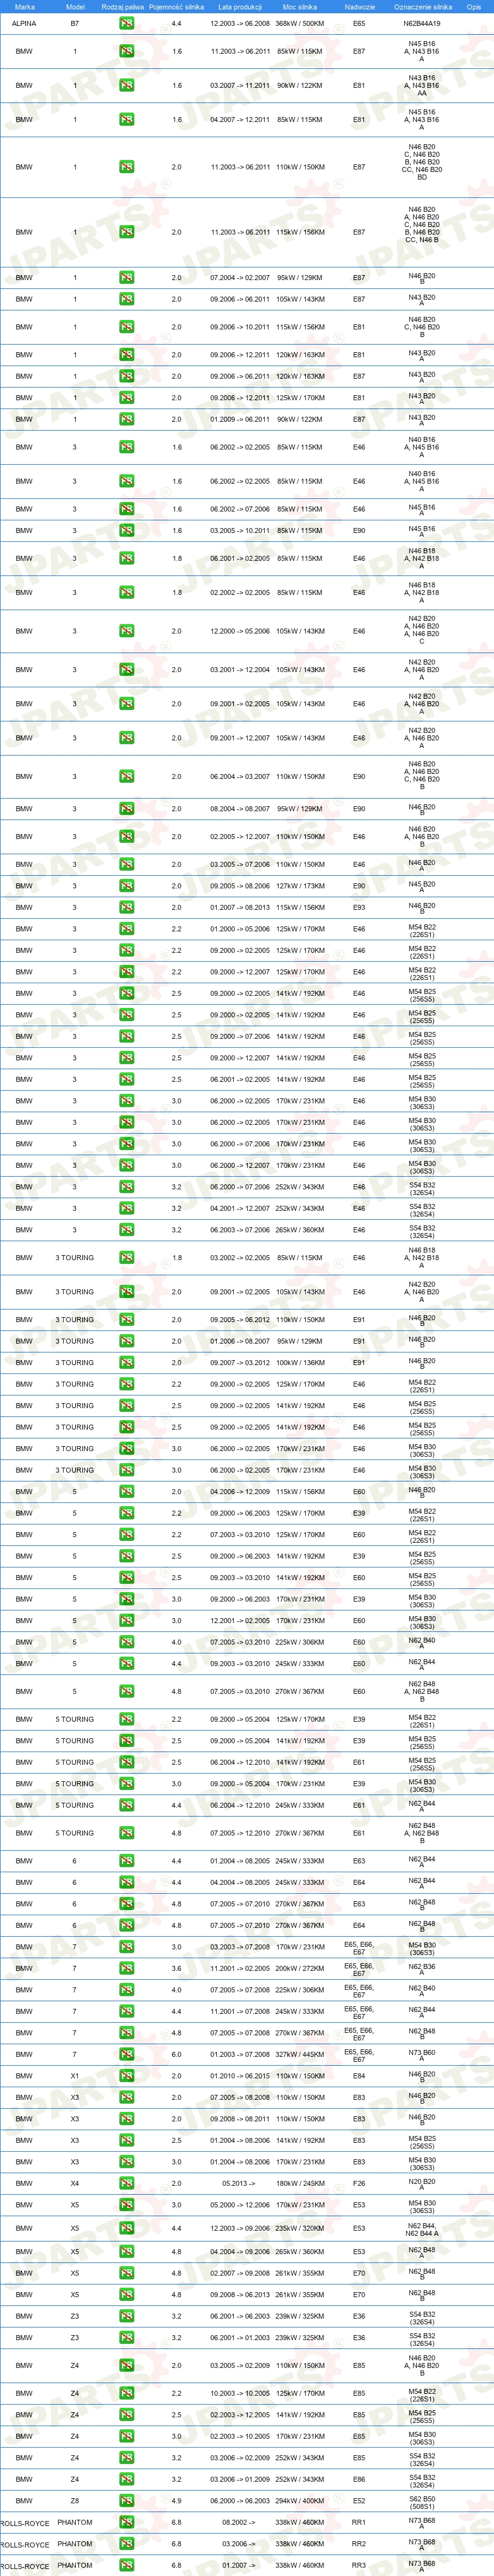This screenshot has width=494, height=2576.
Task: Click the Rodzaj paliwa column header
Action: [x=123, y=6]
